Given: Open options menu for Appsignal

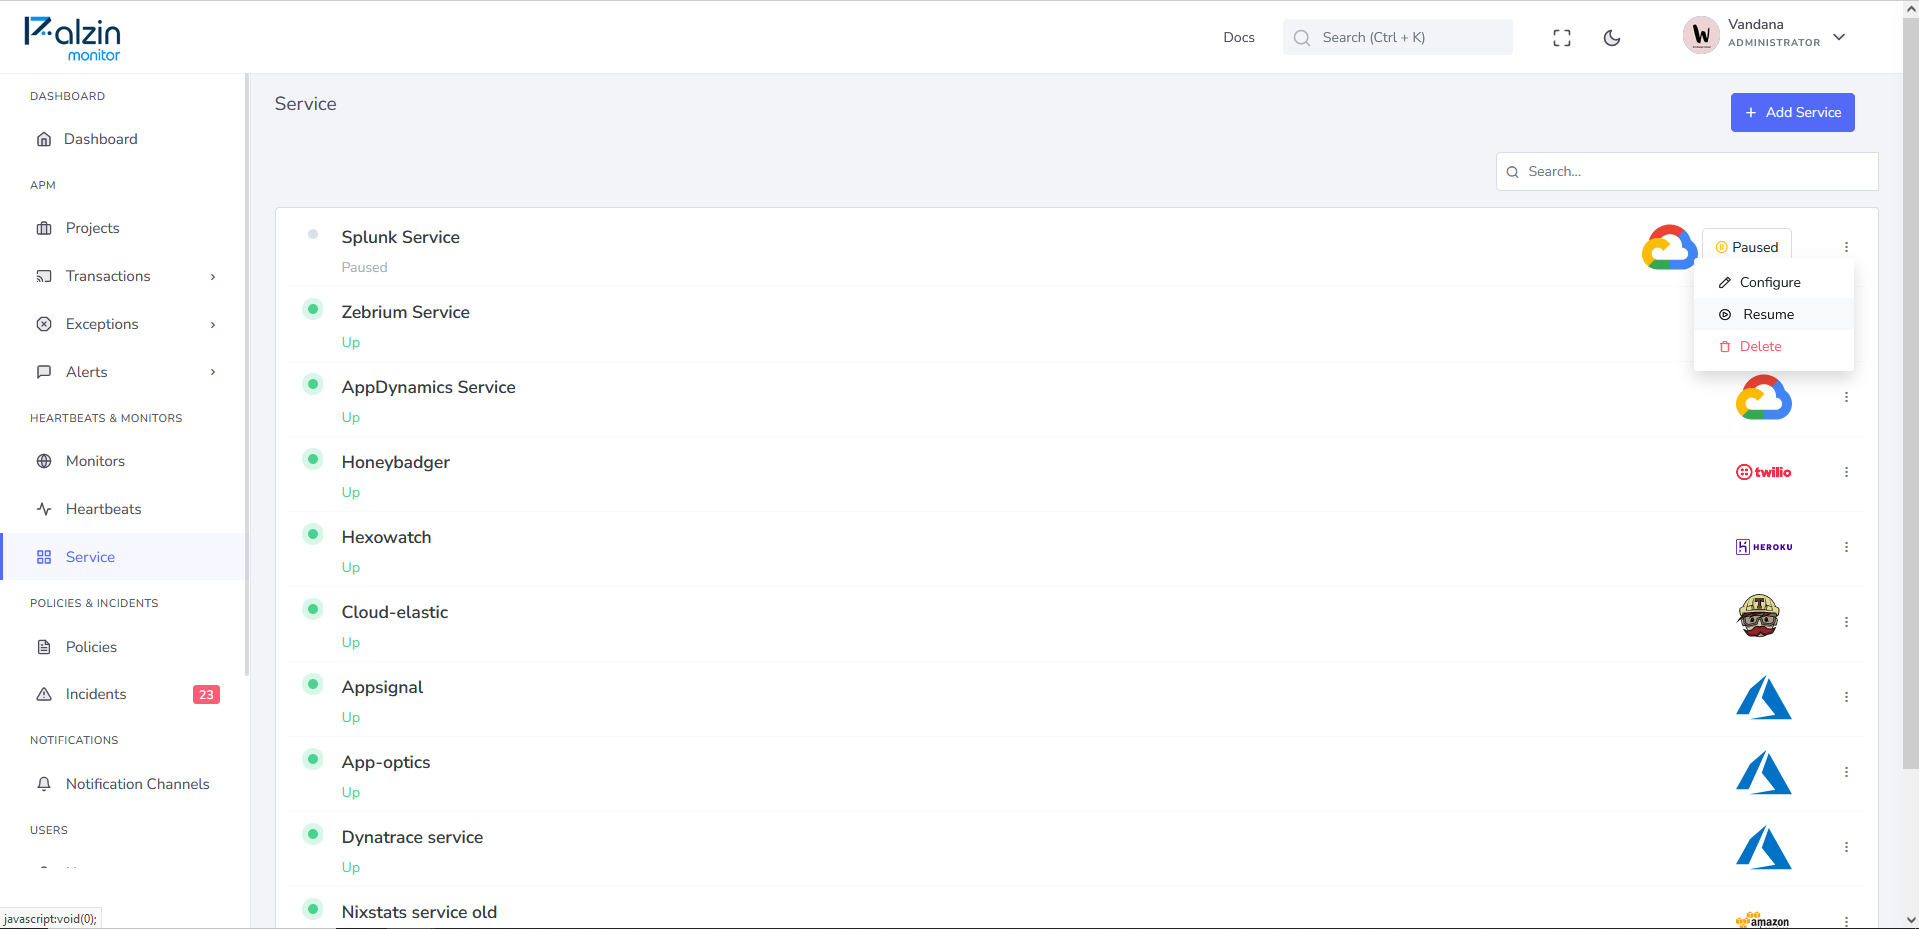Looking at the screenshot, I should click(x=1846, y=697).
